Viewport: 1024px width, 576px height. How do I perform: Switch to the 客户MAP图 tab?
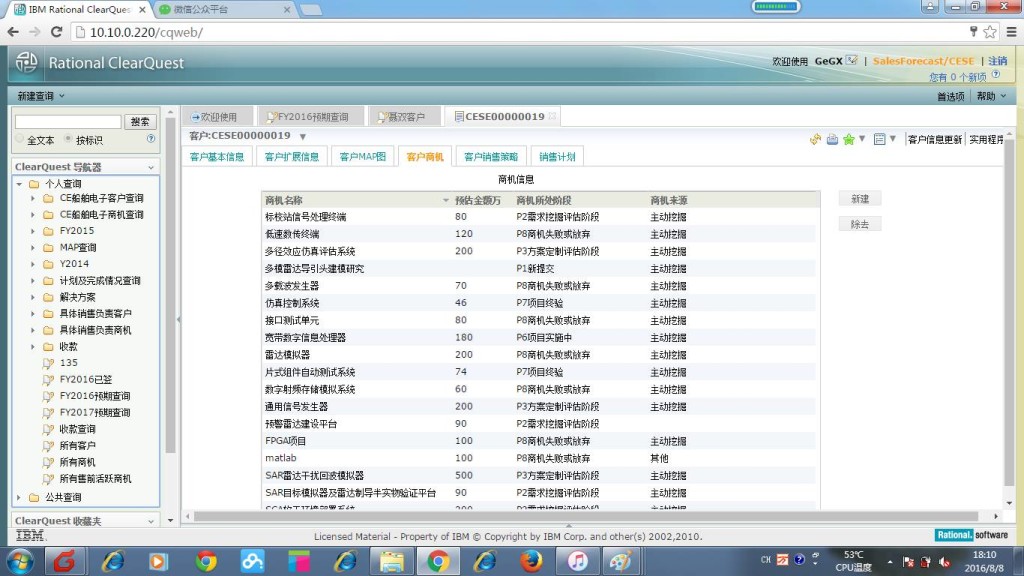[x=362, y=157]
